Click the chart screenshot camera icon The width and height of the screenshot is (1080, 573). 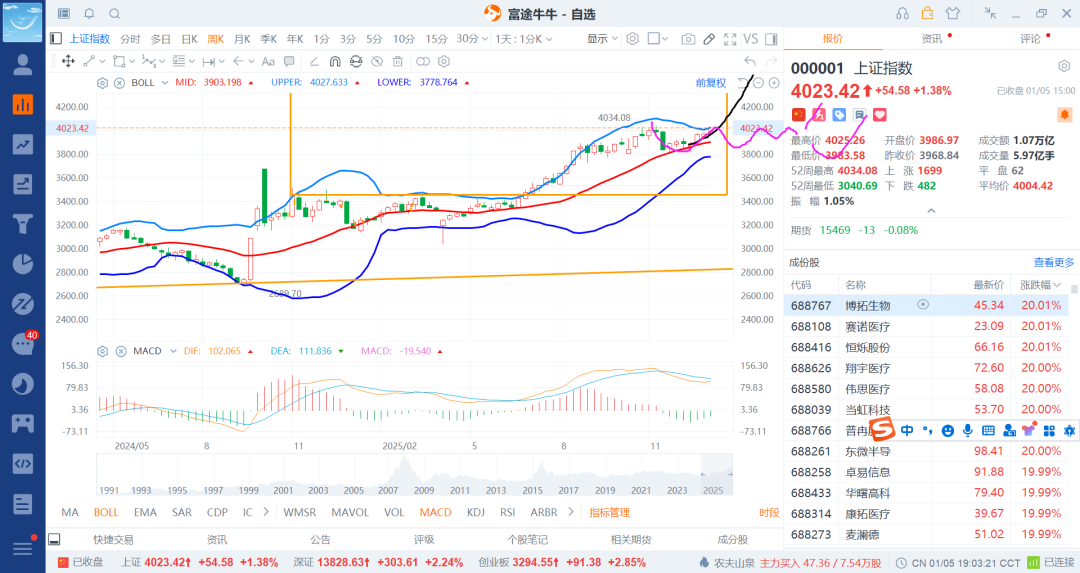pos(688,39)
